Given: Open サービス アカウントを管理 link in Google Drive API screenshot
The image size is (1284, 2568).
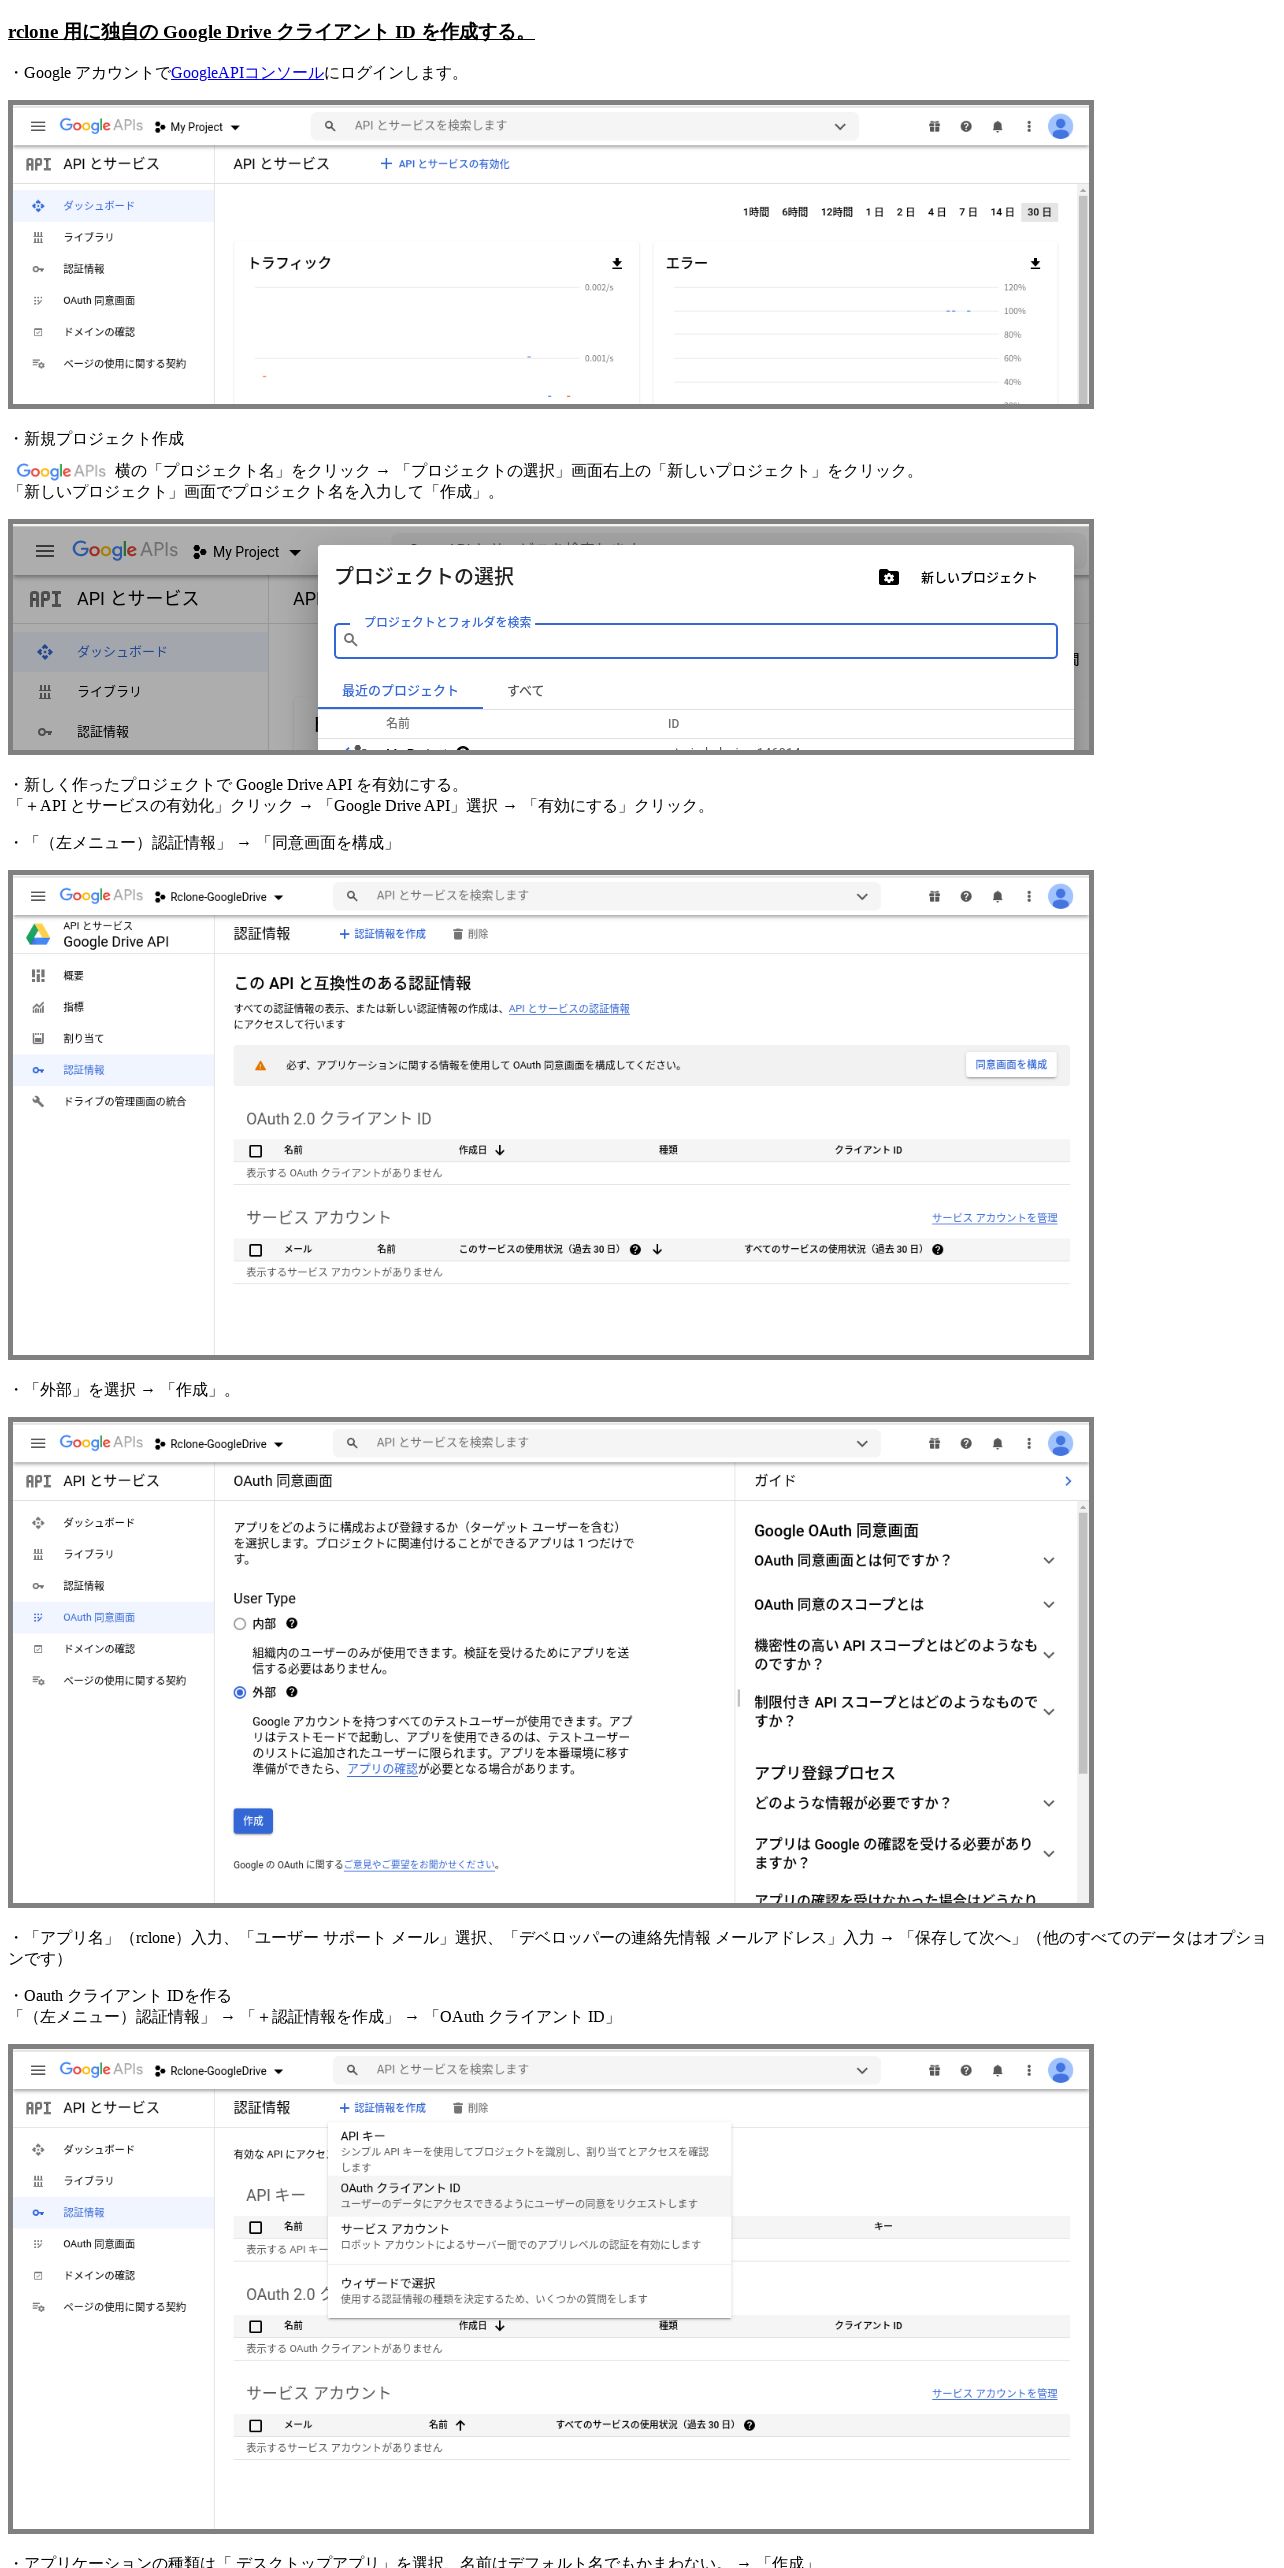Looking at the screenshot, I should pos(994,1218).
